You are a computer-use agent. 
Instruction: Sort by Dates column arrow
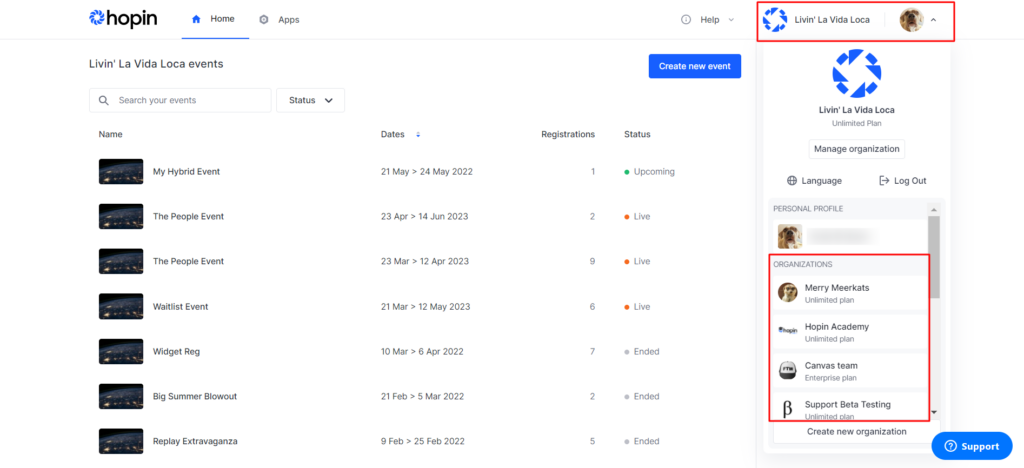click(x=418, y=134)
